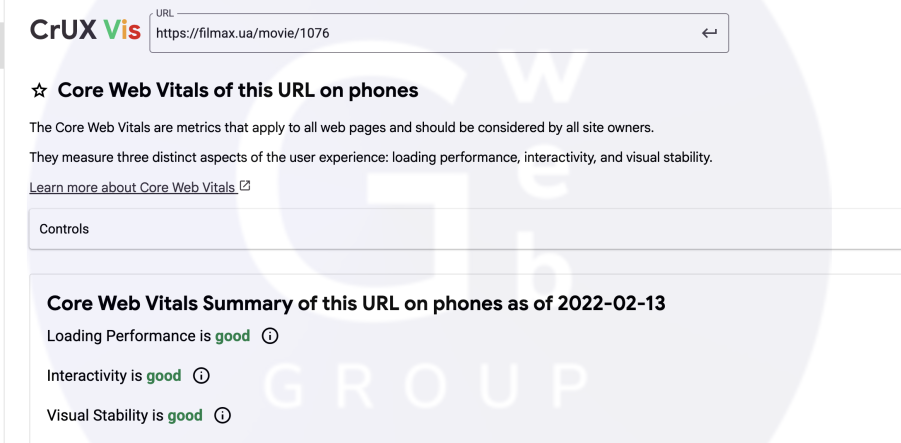Click the green good status for Interactivity
This screenshot has width=901, height=443.
tap(164, 376)
